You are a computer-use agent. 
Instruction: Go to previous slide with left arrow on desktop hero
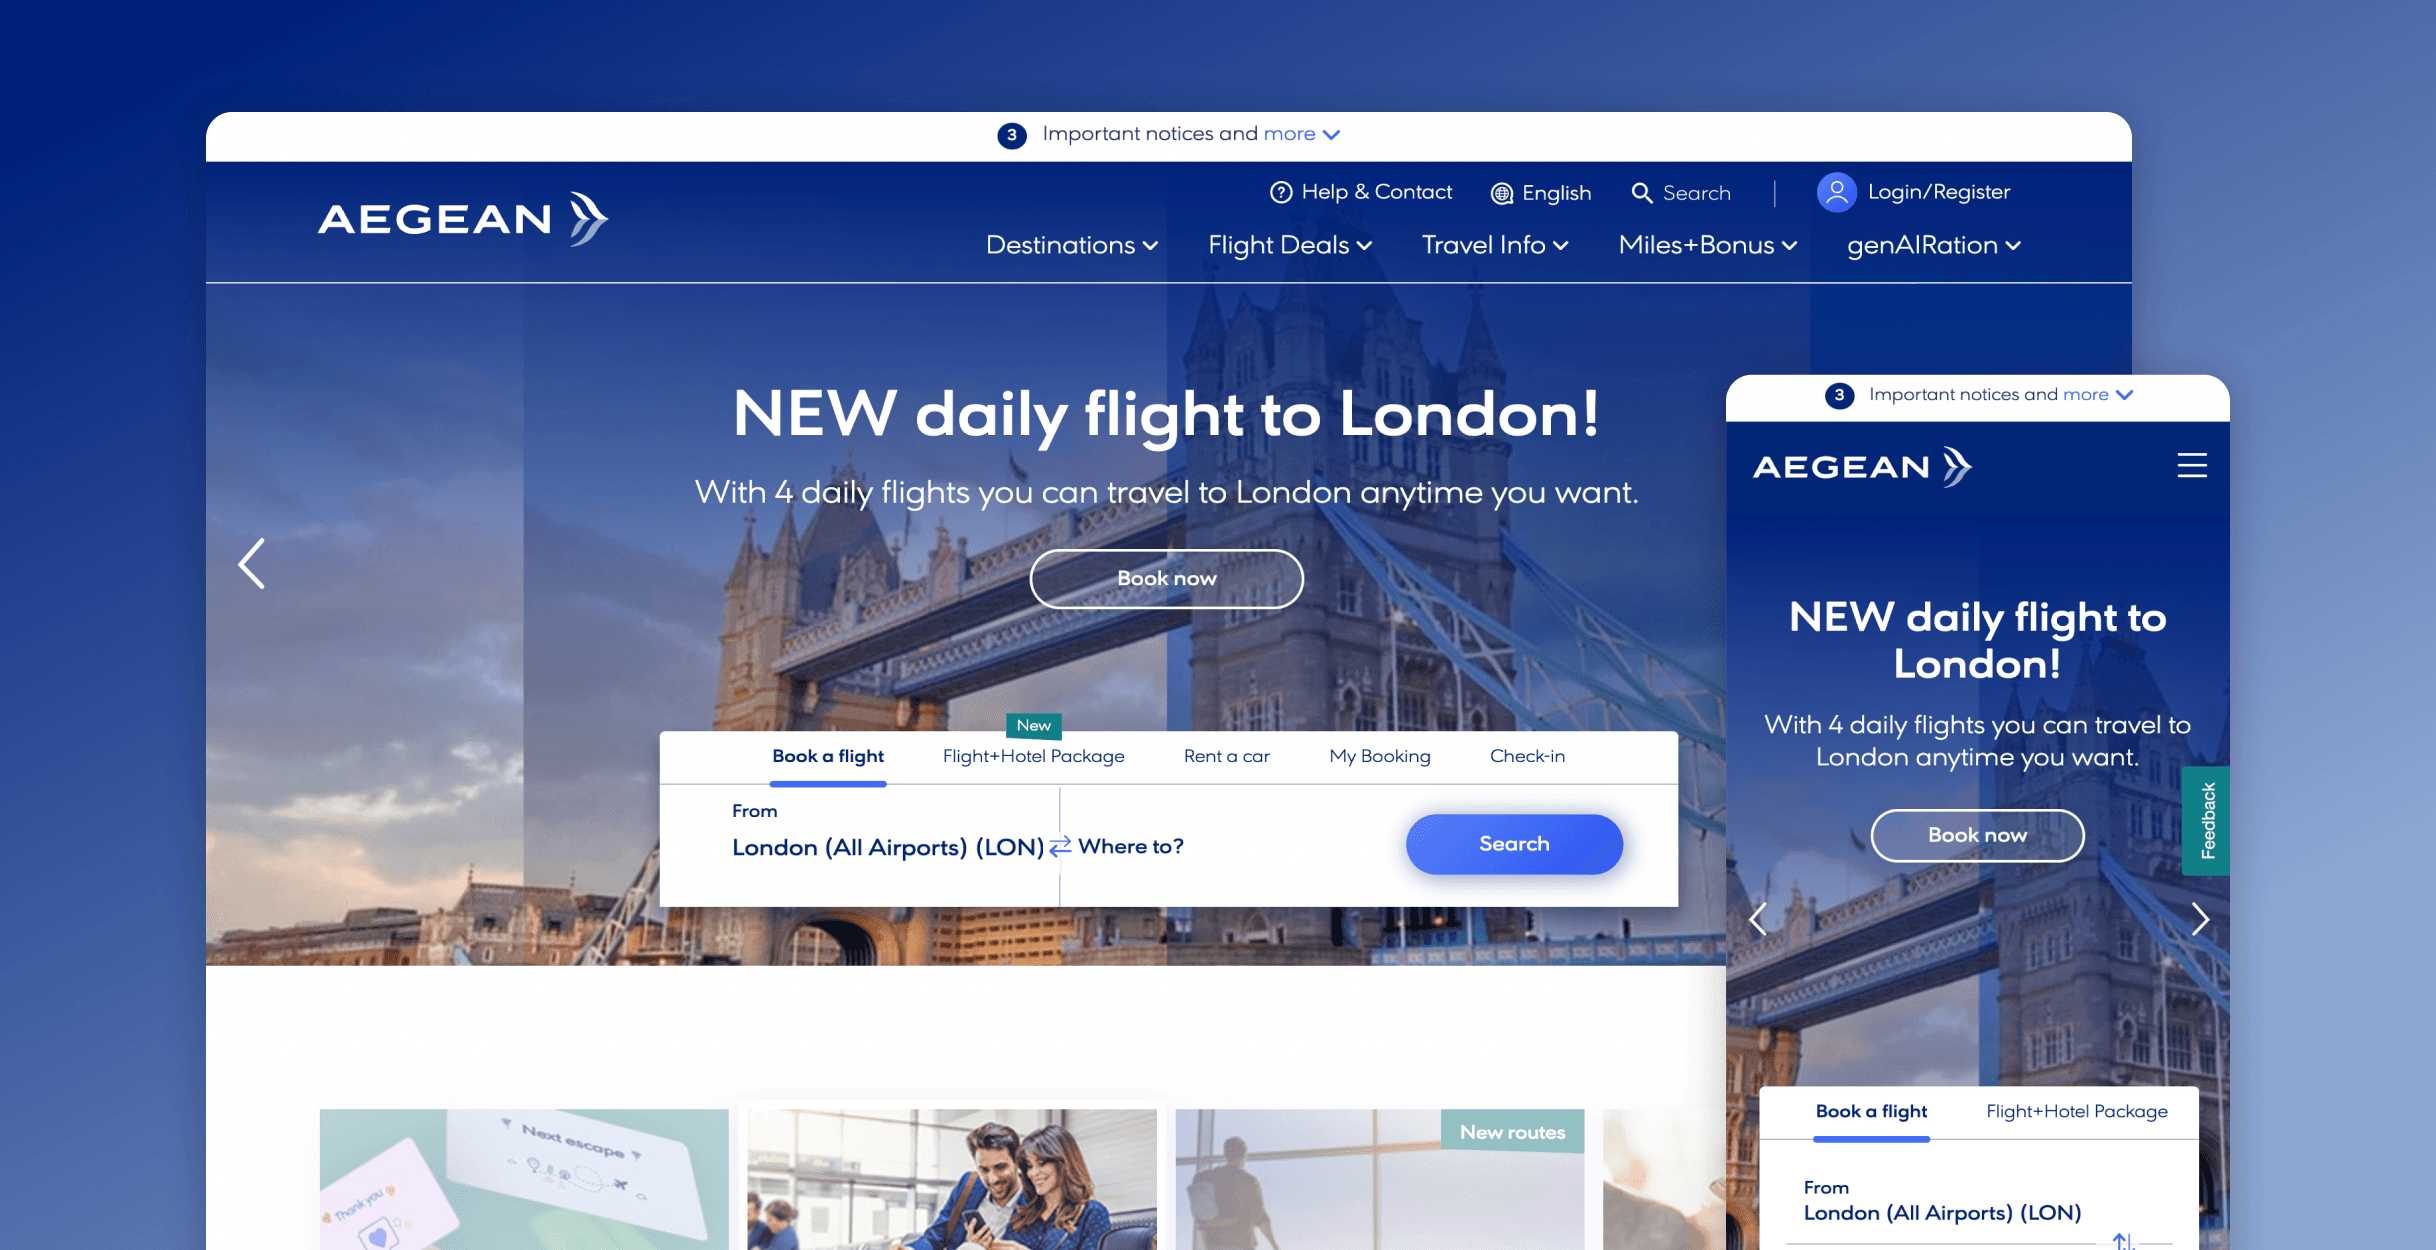click(x=252, y=563)
